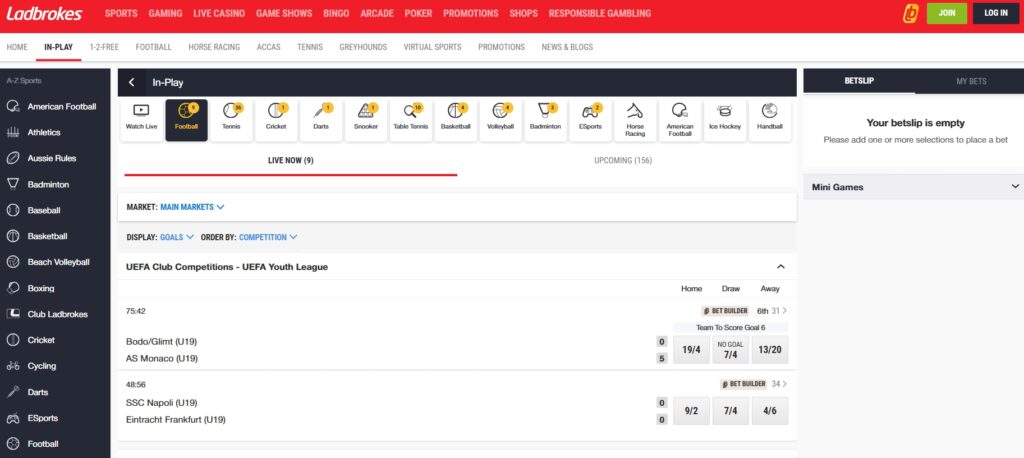
Task: Click the Log In button
Action: pos(996,13)
